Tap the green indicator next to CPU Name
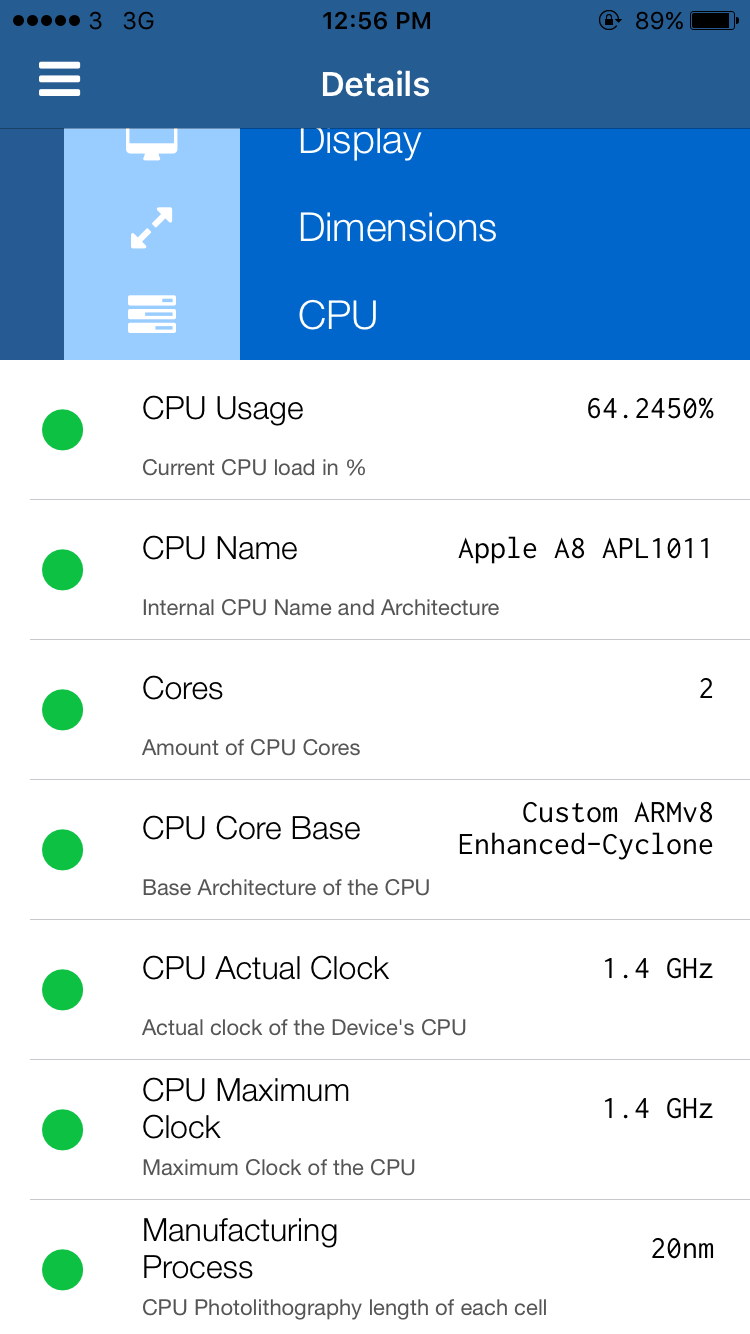 (62, 569)
